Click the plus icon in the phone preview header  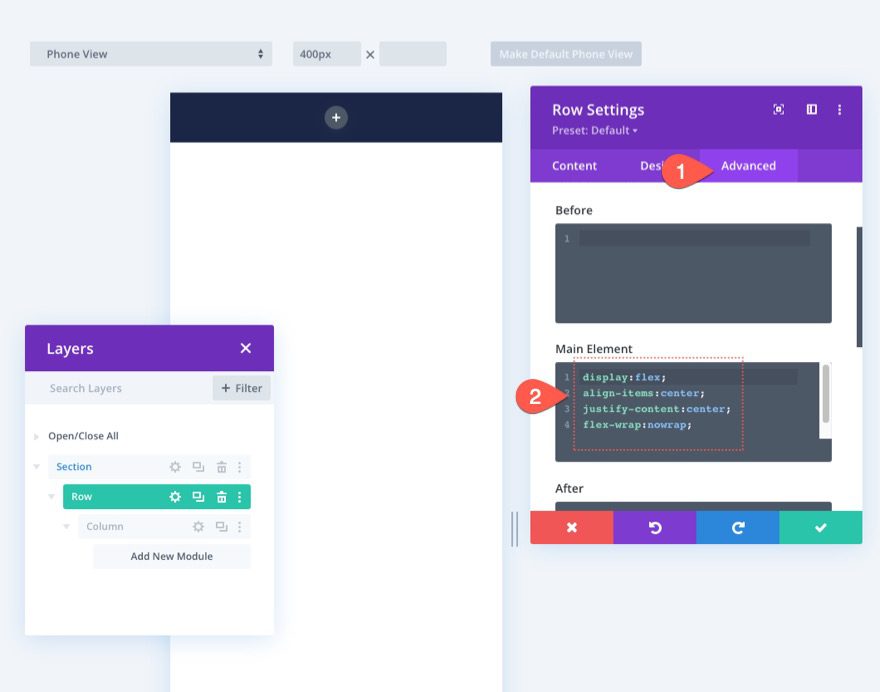tap(336, 116)
